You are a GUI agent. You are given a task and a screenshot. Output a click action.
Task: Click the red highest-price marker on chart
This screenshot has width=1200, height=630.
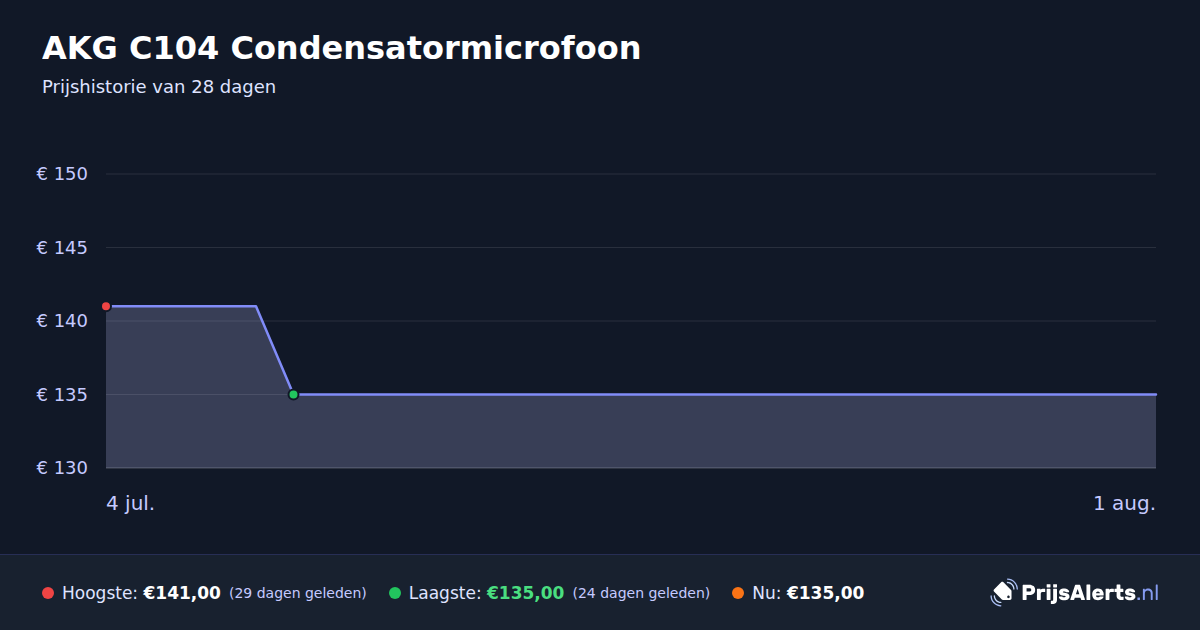pos(106,306)
